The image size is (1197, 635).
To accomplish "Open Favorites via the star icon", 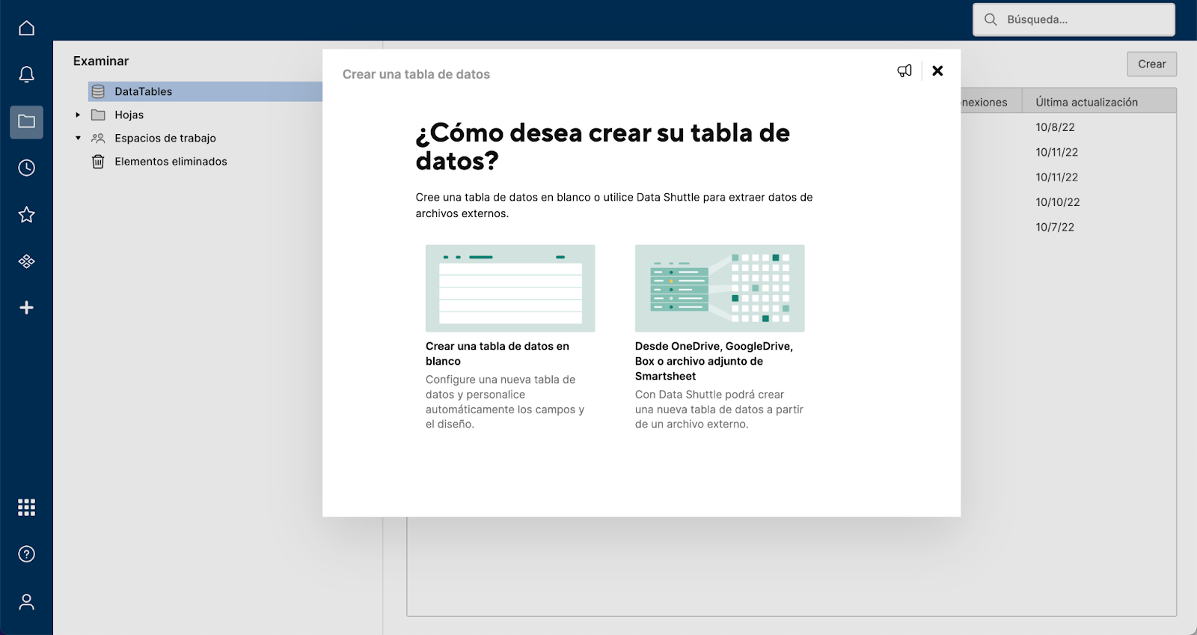I will [26, 214].
